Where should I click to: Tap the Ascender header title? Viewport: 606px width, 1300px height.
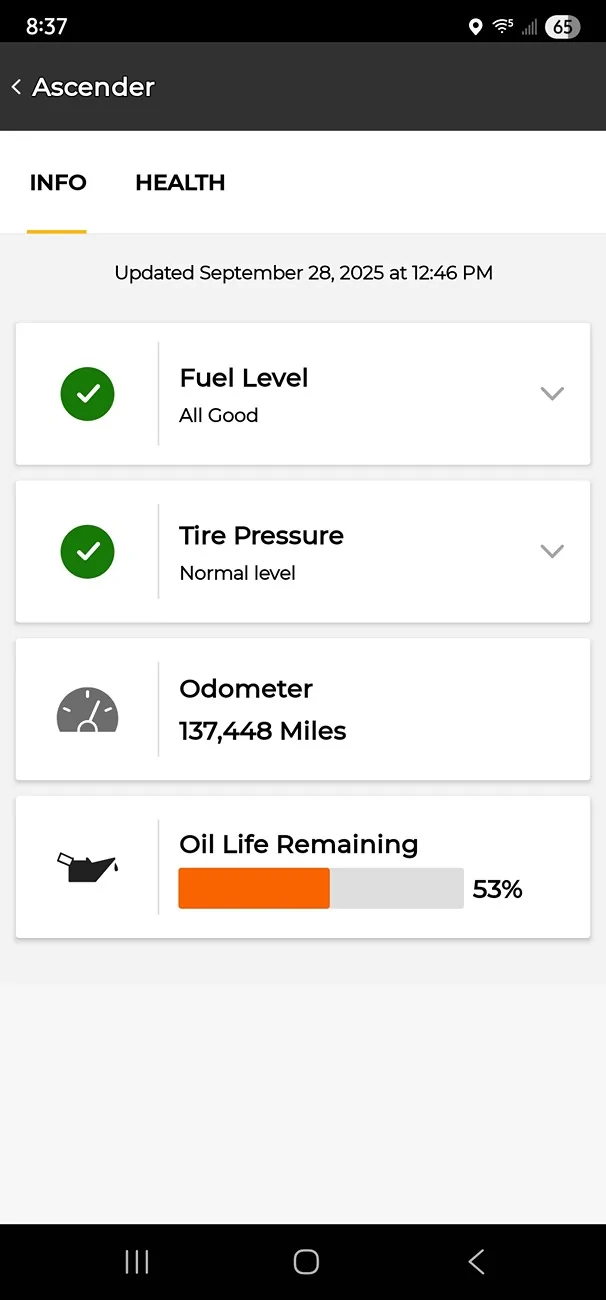[x=93, y=87]
